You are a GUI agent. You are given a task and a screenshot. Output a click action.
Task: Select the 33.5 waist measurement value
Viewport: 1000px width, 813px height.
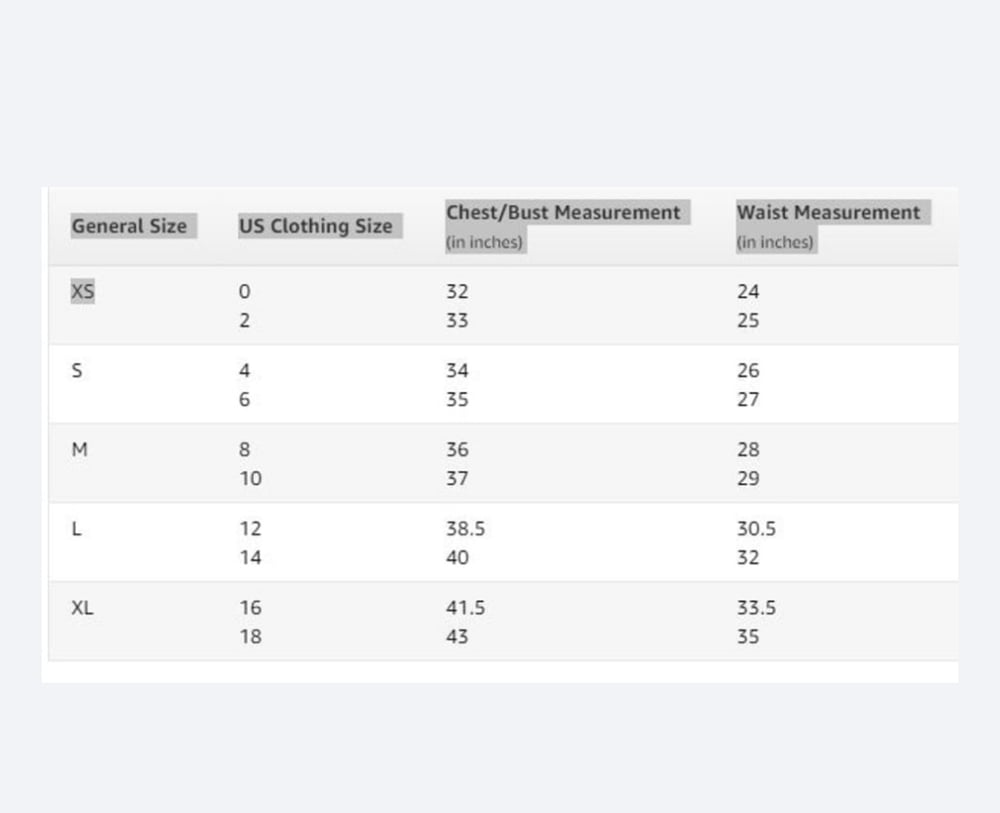(x=756, y=607)
